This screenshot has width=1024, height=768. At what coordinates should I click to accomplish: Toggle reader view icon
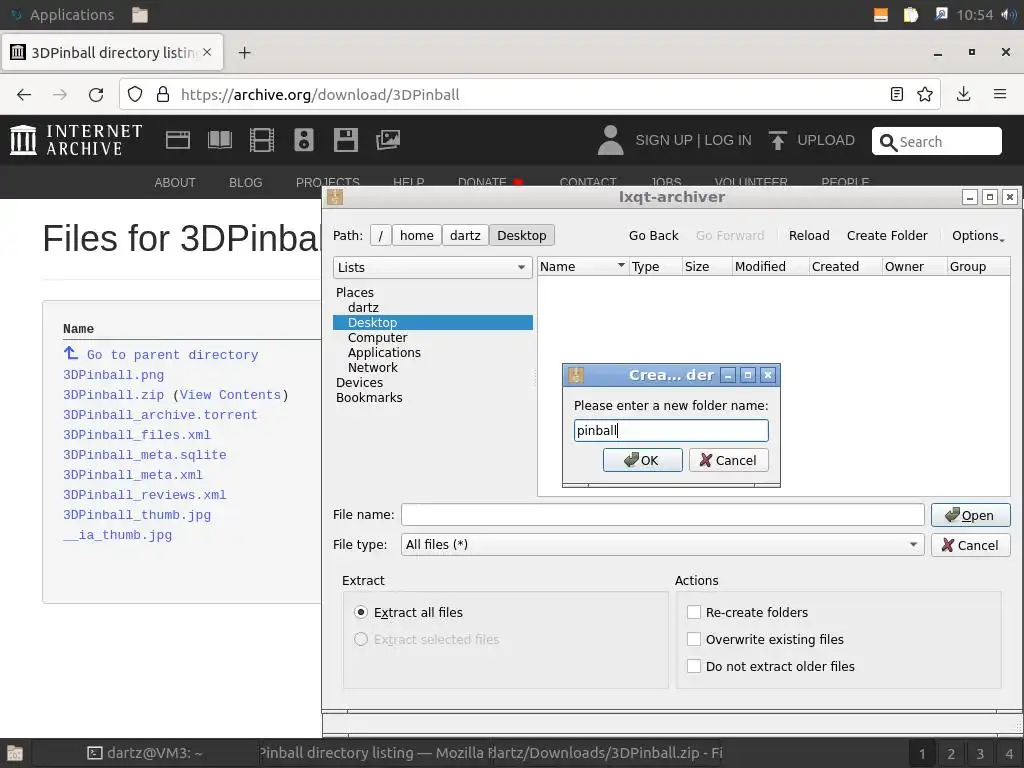[x=897, y=95]
